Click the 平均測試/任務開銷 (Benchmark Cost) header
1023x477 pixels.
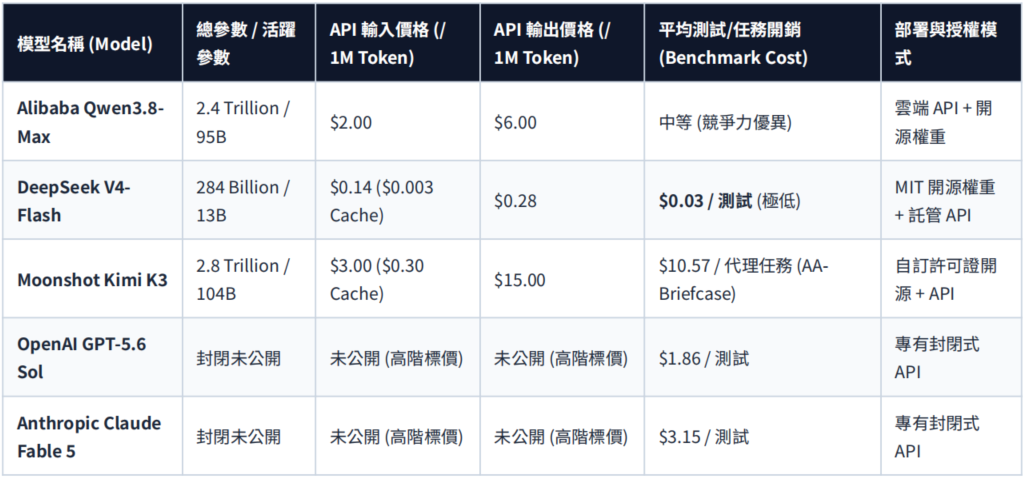(763, 43)
